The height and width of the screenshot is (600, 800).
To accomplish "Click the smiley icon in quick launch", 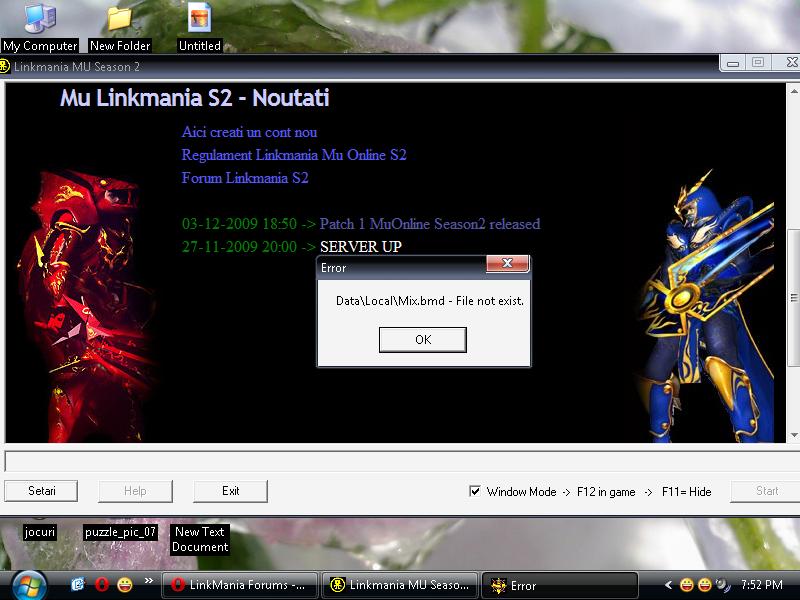I will (x=124, y=585).
